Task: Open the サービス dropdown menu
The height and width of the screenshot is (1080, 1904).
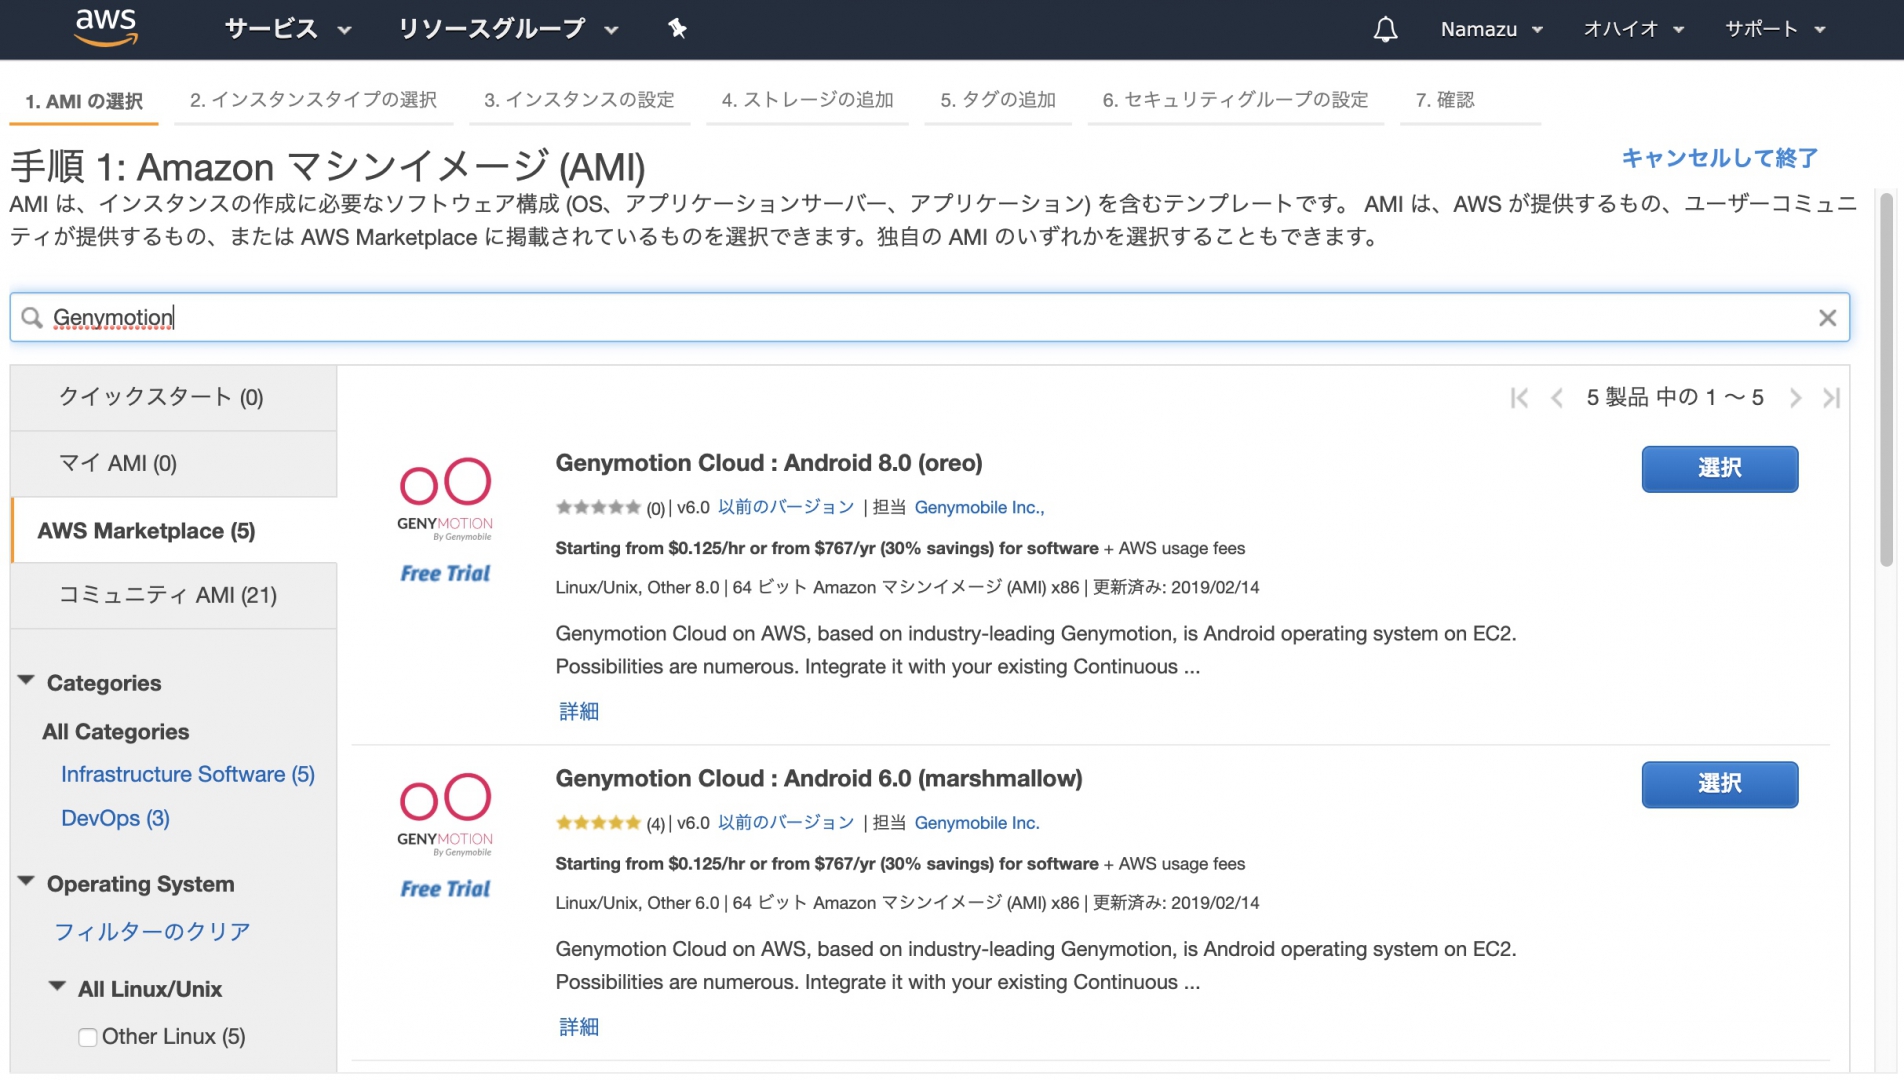Action: tap(287, 29)
